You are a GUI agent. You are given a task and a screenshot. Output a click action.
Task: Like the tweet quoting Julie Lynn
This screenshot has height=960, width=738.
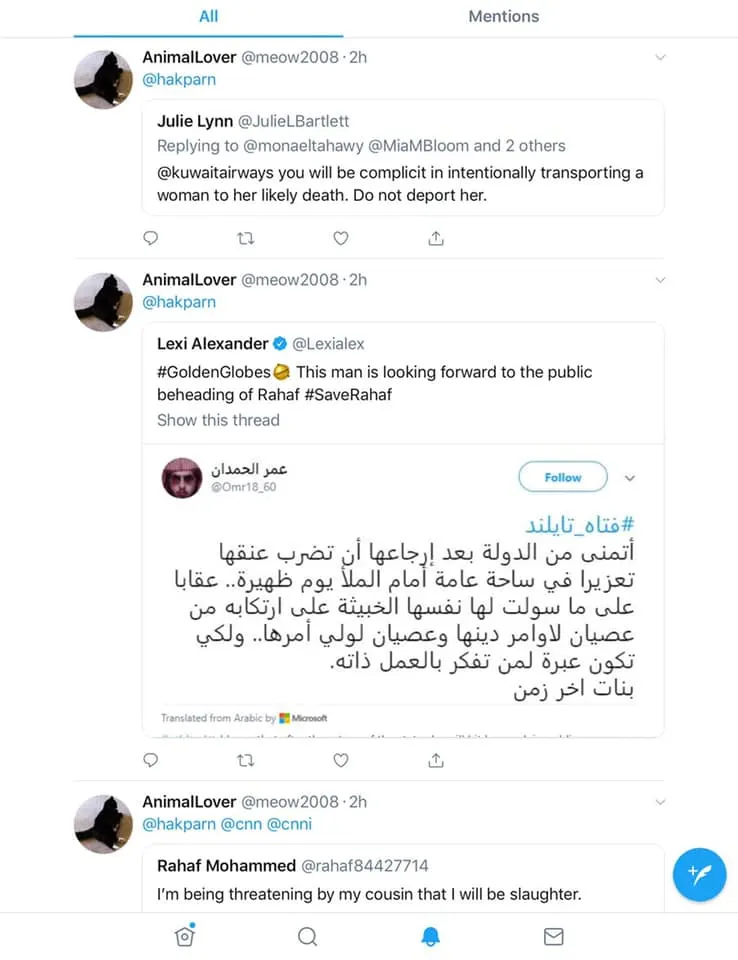340,238
